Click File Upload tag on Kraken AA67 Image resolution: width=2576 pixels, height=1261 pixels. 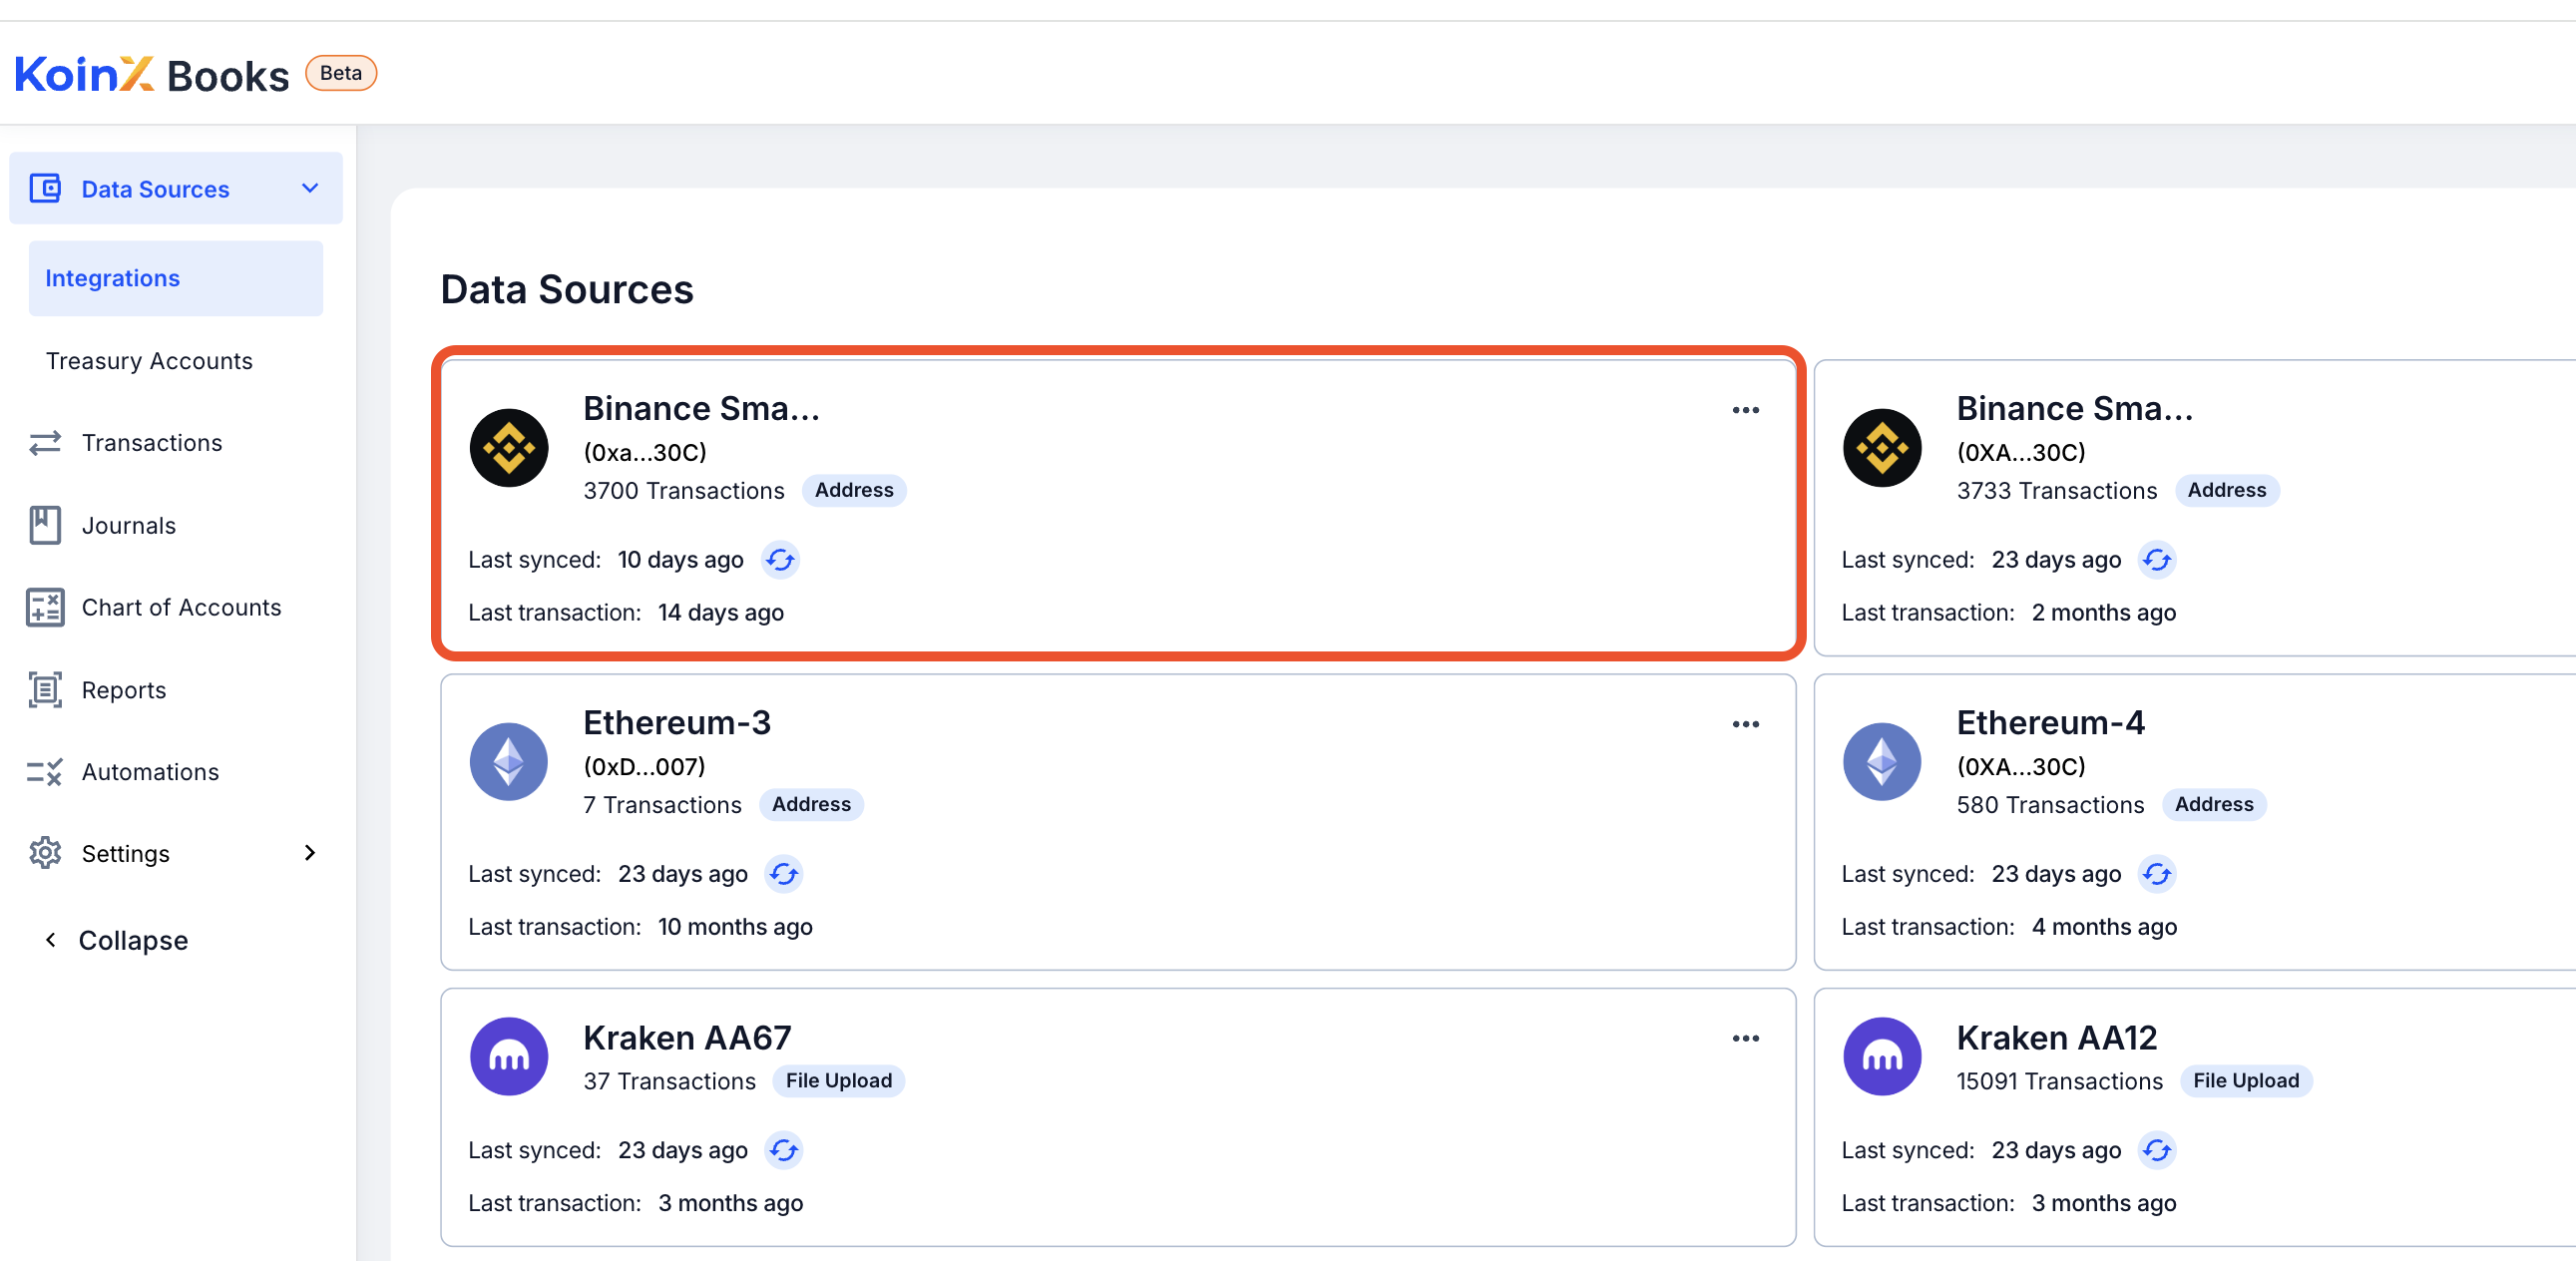coord(838,1080)
